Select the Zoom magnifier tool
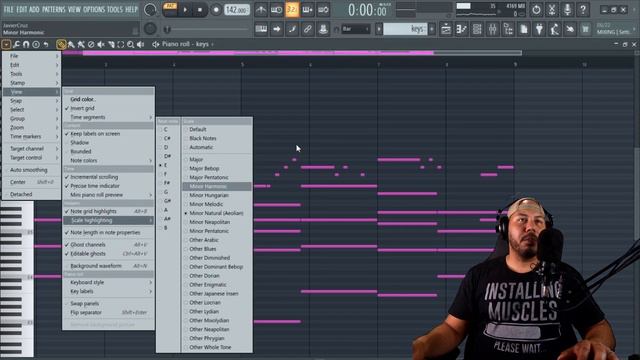 point(131,44)
